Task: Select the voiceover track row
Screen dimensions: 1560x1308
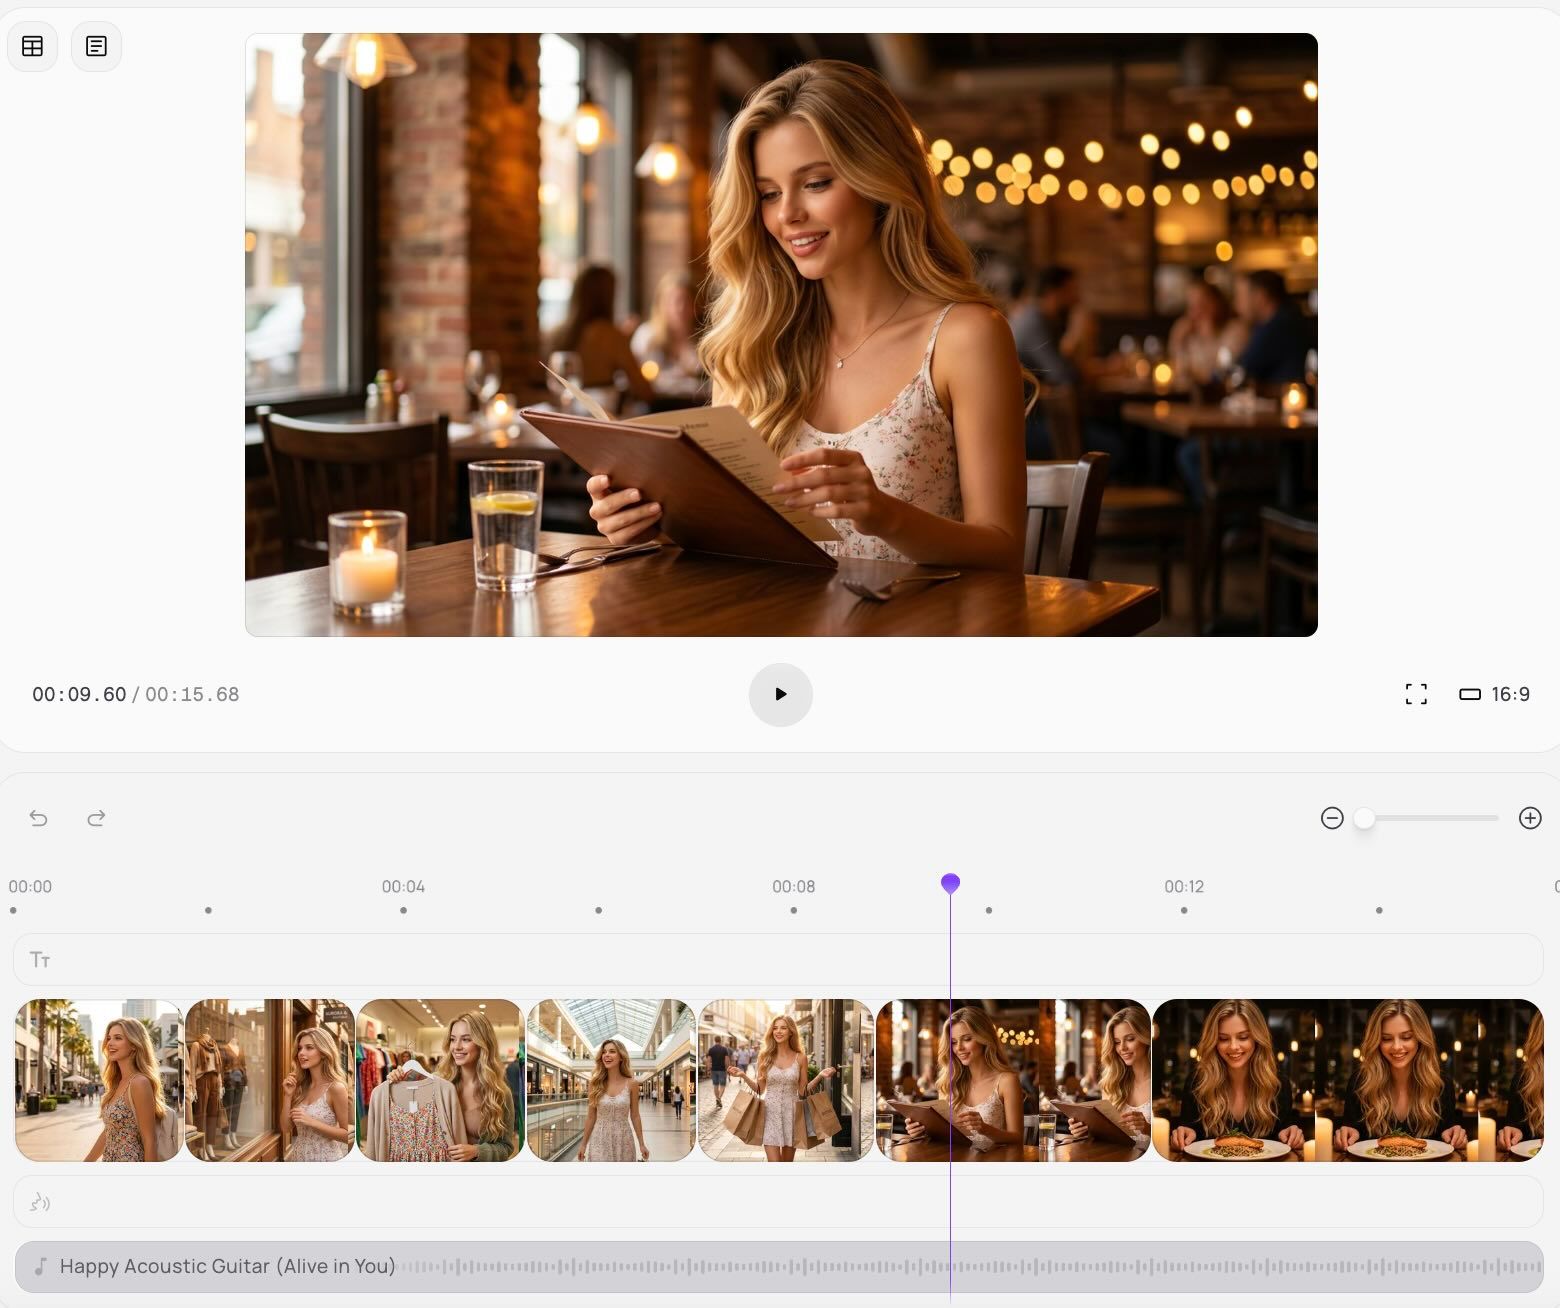Action: (778, 1201)
